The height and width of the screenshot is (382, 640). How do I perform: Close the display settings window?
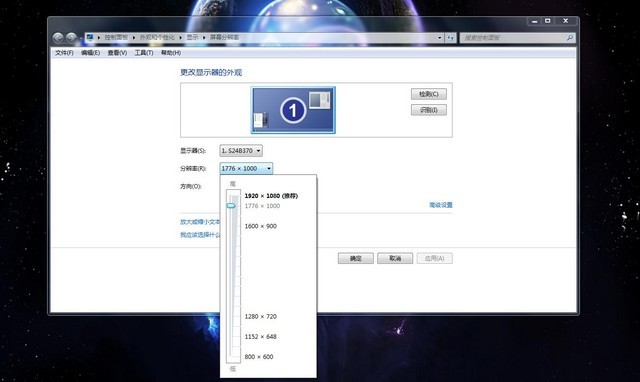pyautogui.click(x=566, y=21)
